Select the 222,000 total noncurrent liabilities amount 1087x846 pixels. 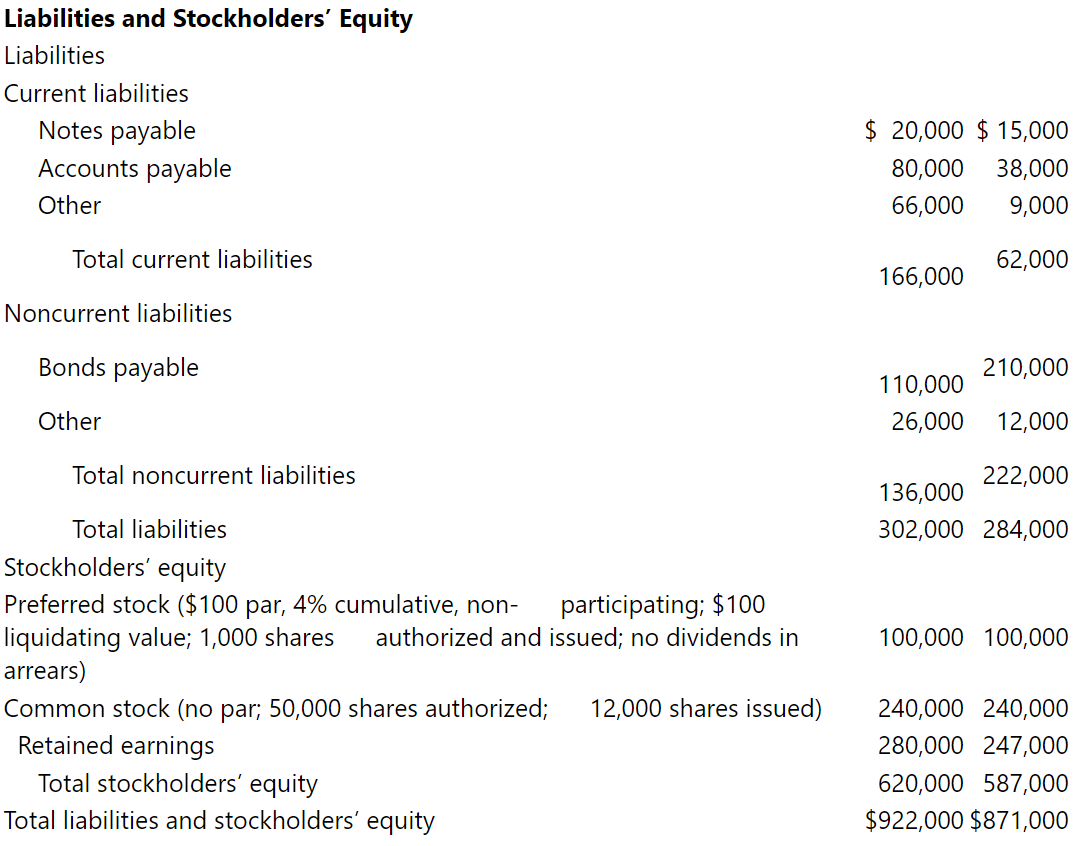click(1025, 476)
